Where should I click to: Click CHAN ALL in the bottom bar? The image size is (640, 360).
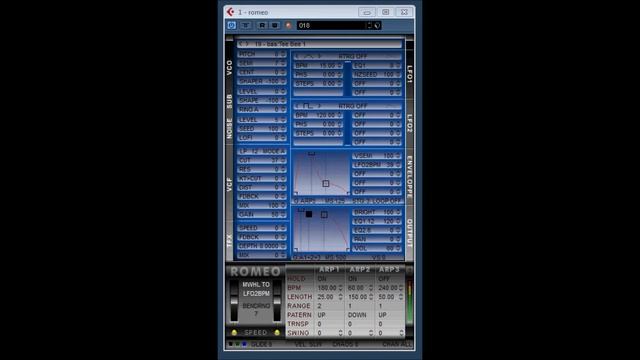(x=397, y=344)
